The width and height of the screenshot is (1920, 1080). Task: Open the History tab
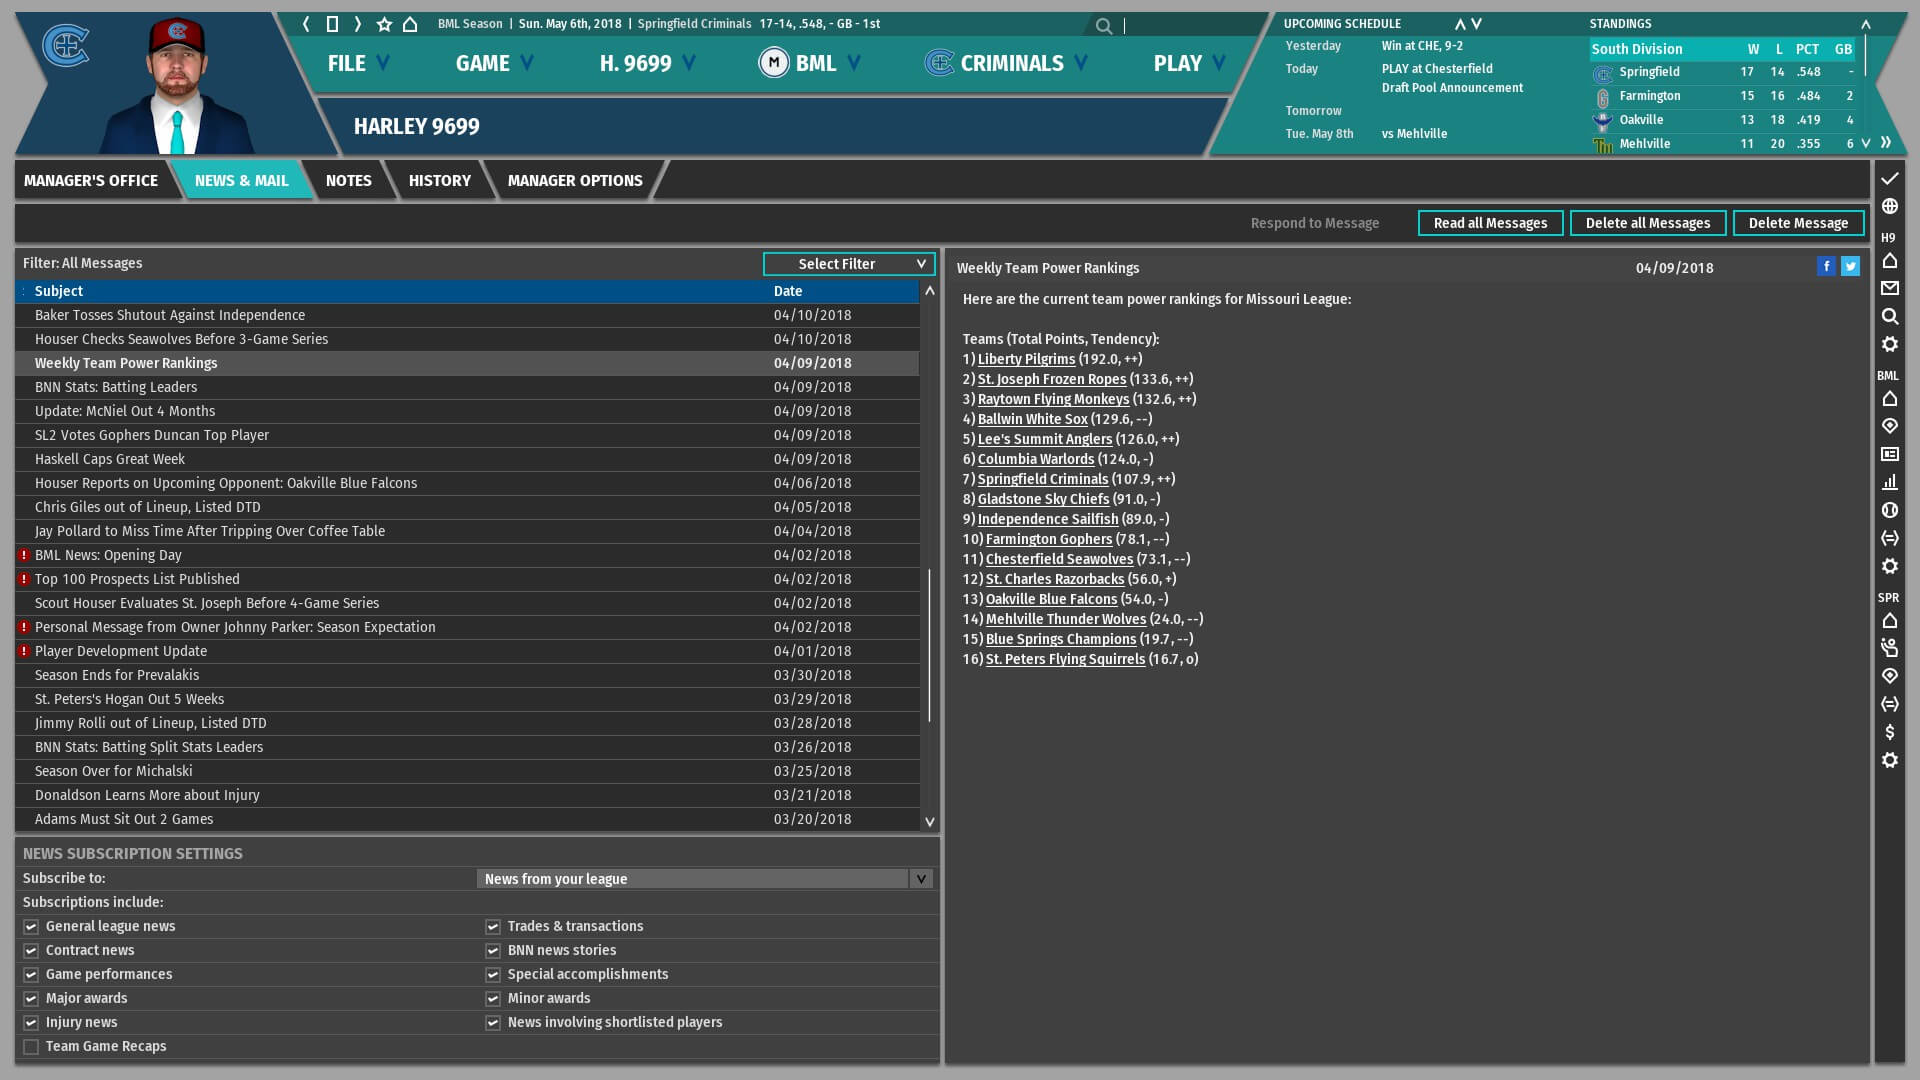click(x=439, y=181)
